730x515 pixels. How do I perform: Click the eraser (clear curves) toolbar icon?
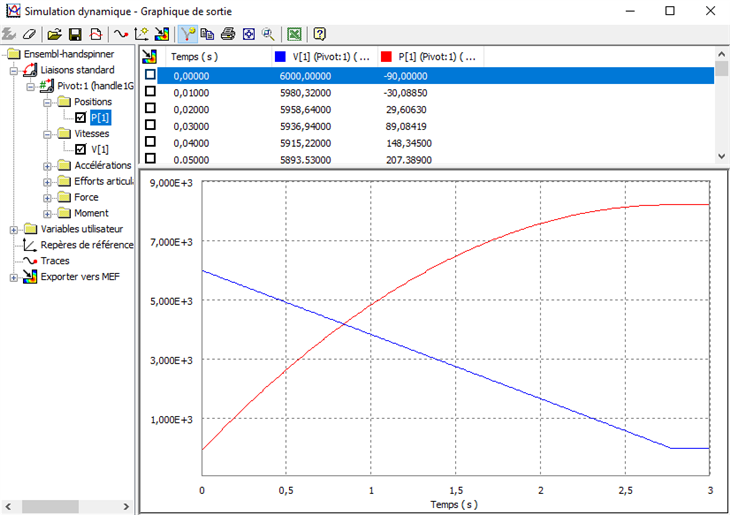tap(30, 34)
